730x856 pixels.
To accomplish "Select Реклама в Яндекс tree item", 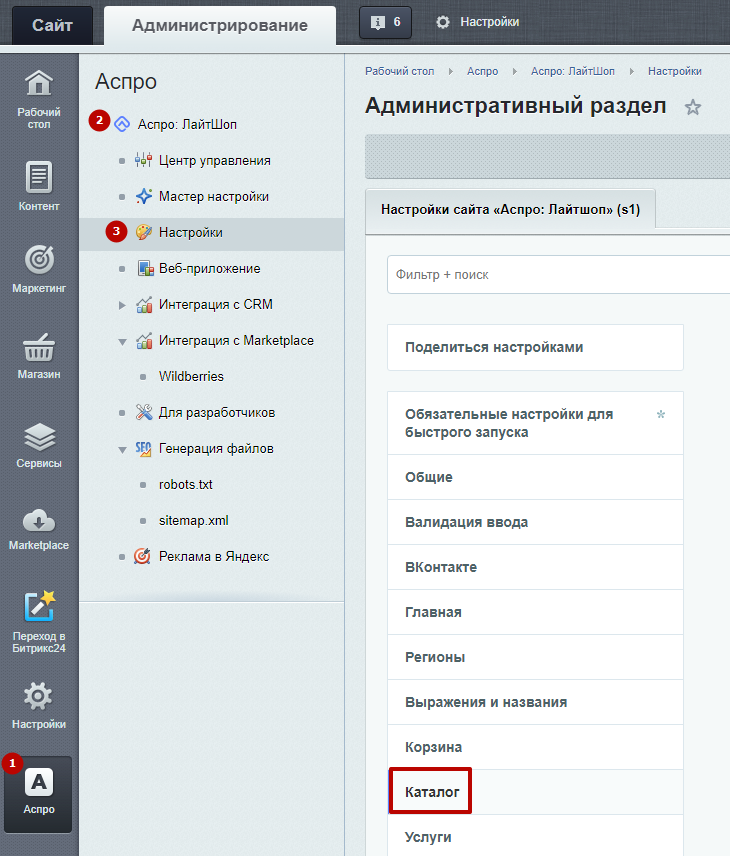I will point(214,556).
